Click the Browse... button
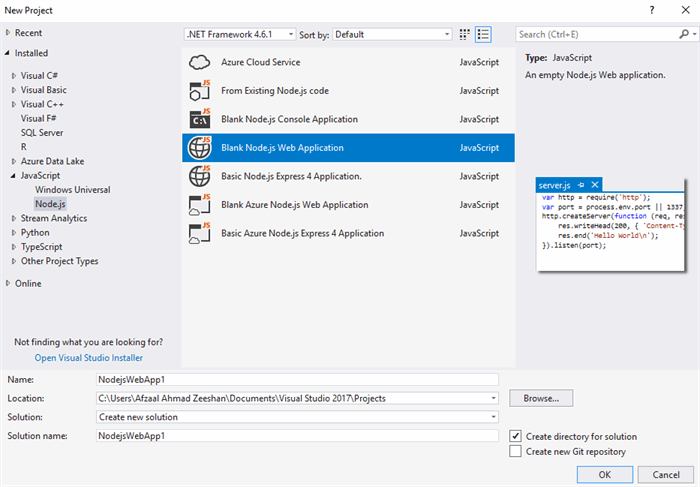The height and width of the screenshot is (487, 700). pyautogui.click(x=541, y=398)
